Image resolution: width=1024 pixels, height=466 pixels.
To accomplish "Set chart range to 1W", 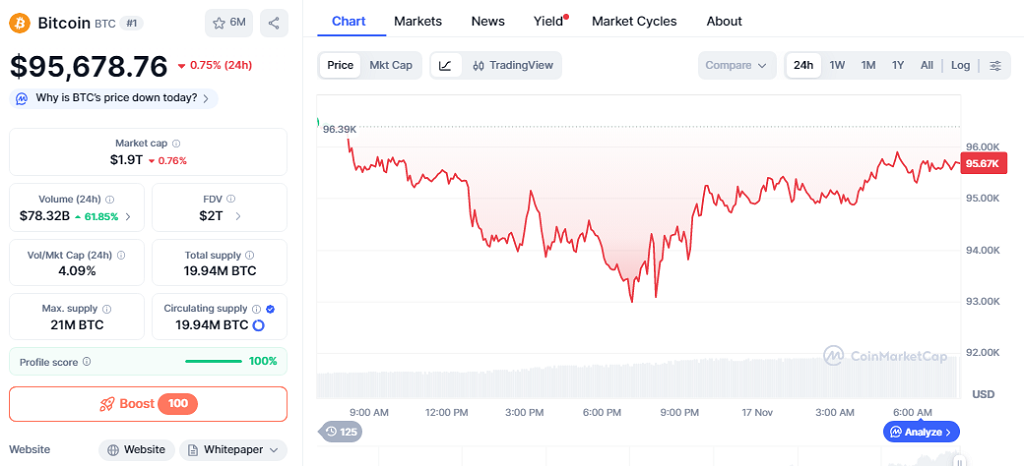I will [837, 65].
